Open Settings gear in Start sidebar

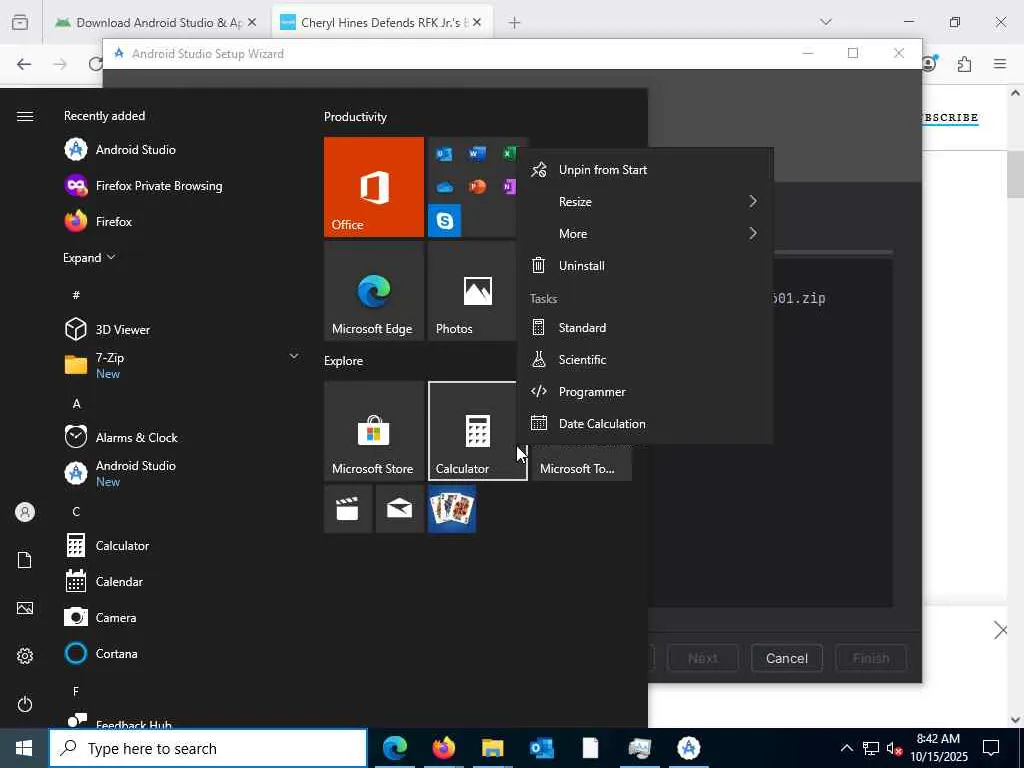(x=25, y=656)
